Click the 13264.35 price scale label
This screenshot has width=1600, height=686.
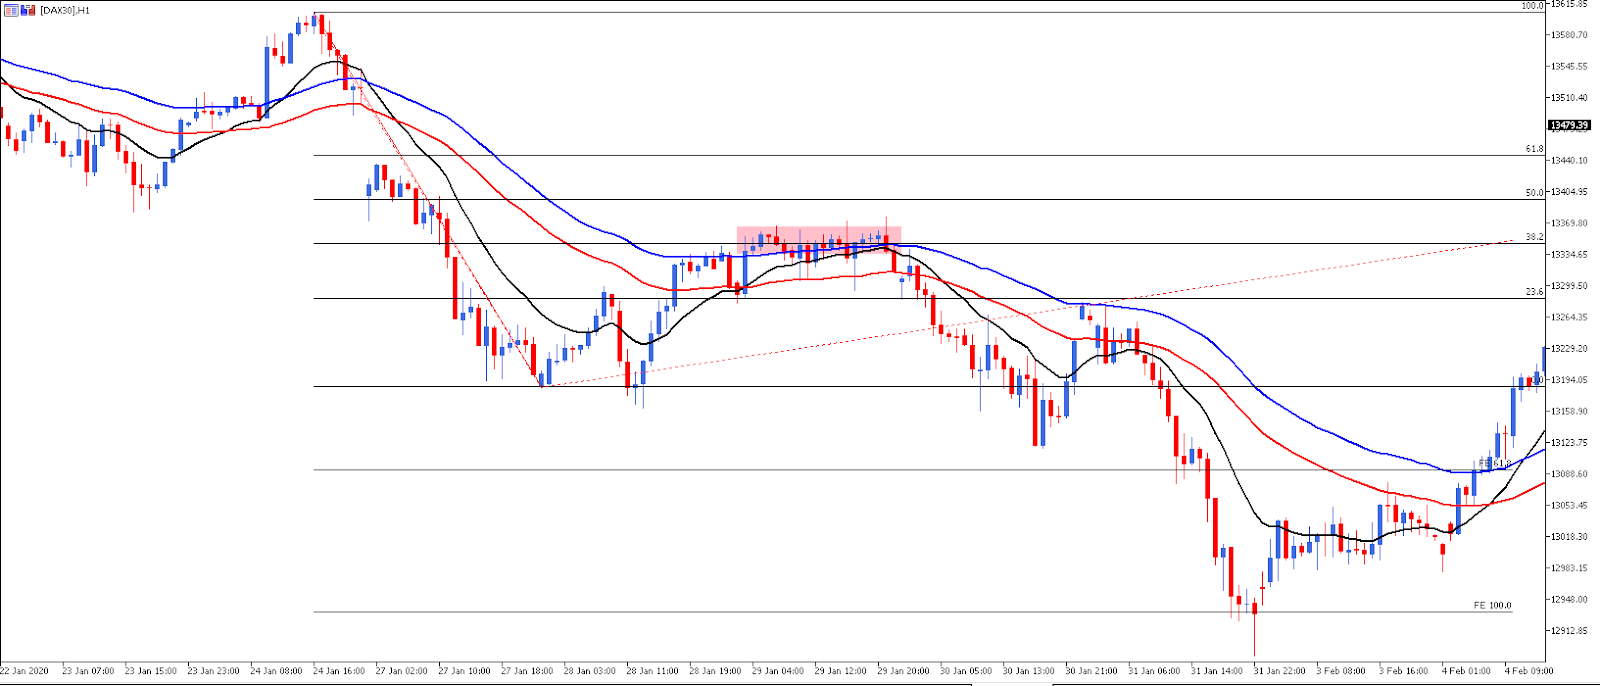[1569, 318]
